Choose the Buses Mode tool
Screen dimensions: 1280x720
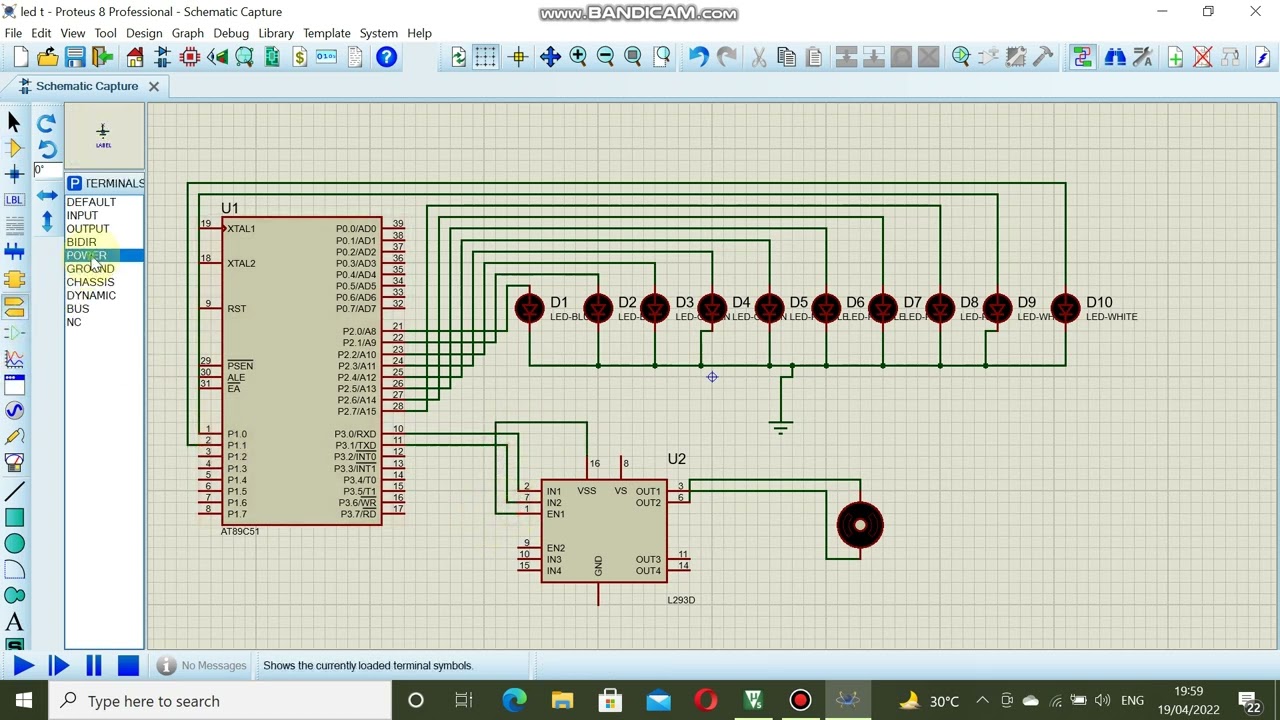point(14,253)
